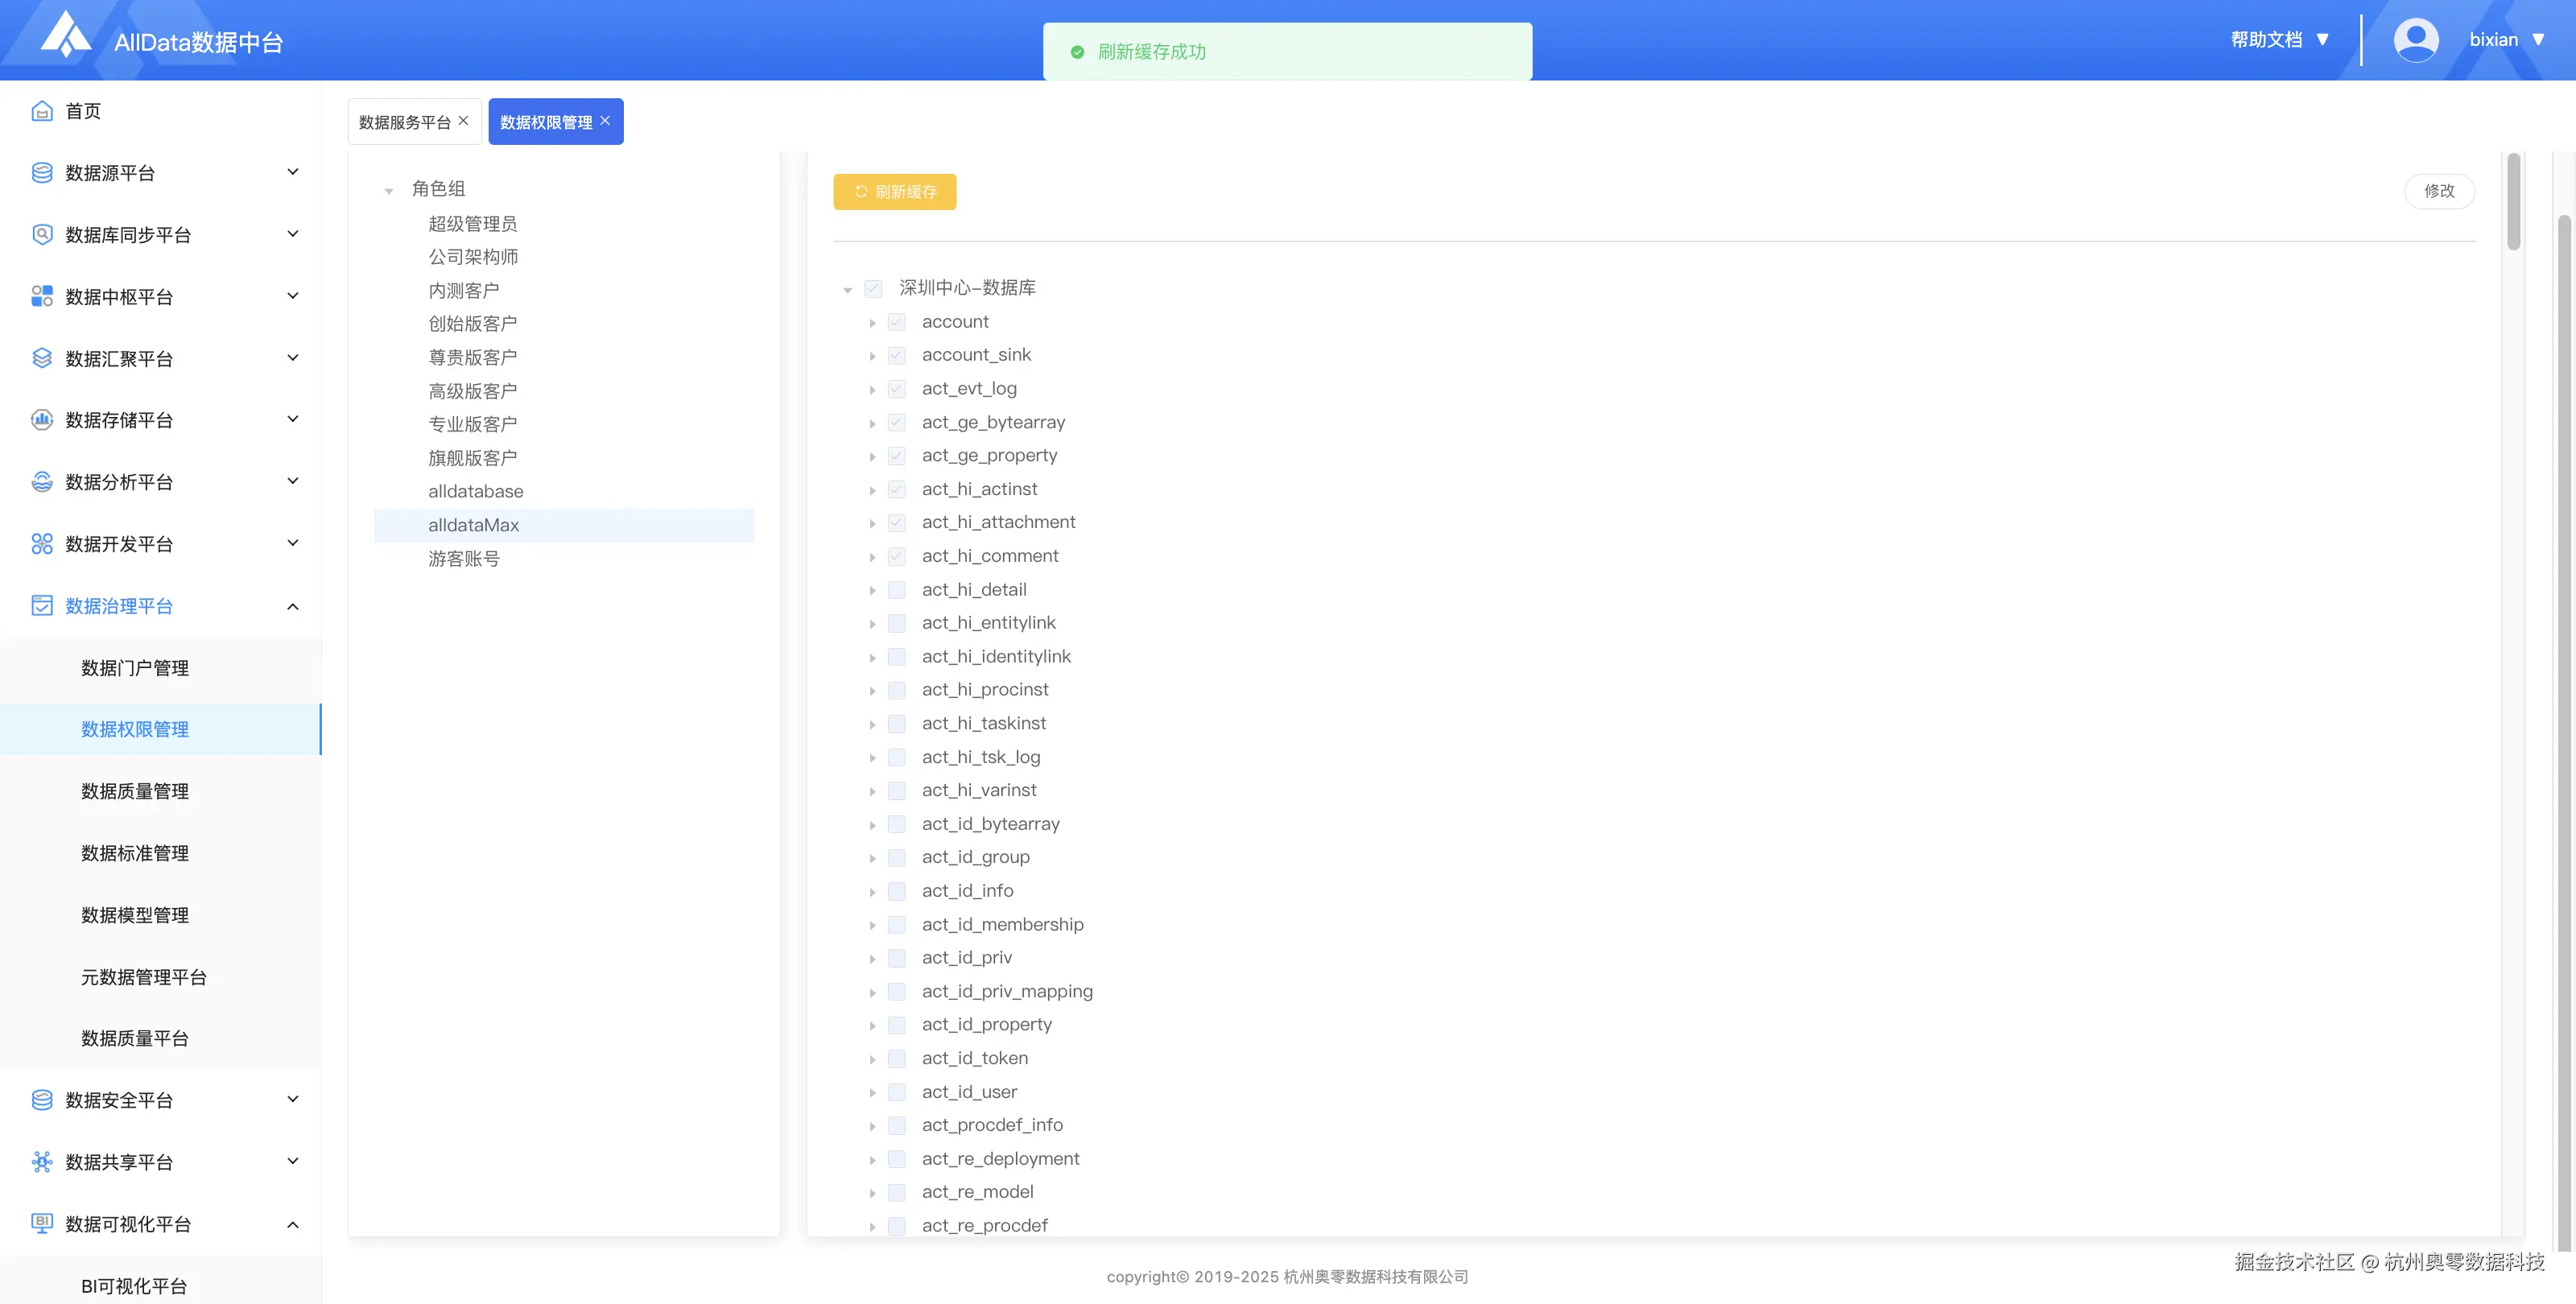The image size is (2576, 1304).
Task: Click the permissions panel vertical scrollbar
Action: click(2513, 201)
